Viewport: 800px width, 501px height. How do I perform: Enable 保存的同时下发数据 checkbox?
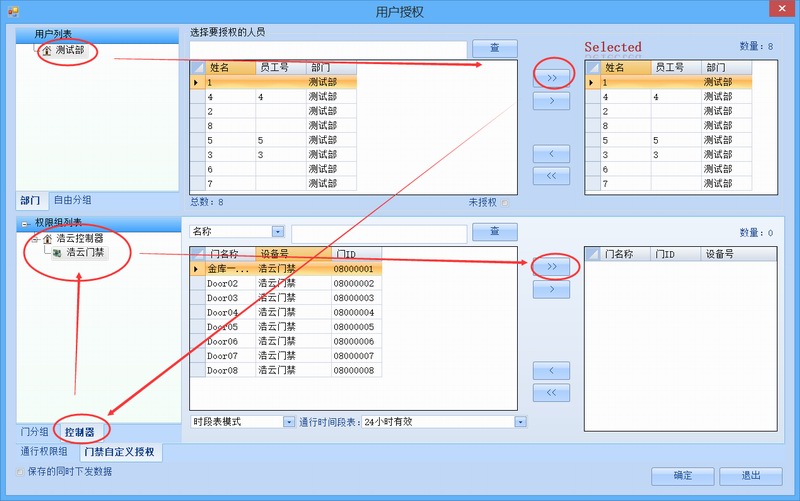click(20, 472)
